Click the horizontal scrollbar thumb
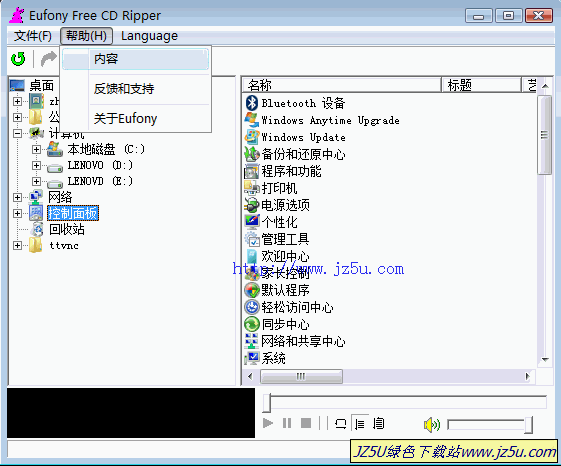Screen dimensions: 561x466 coord(301,376)
